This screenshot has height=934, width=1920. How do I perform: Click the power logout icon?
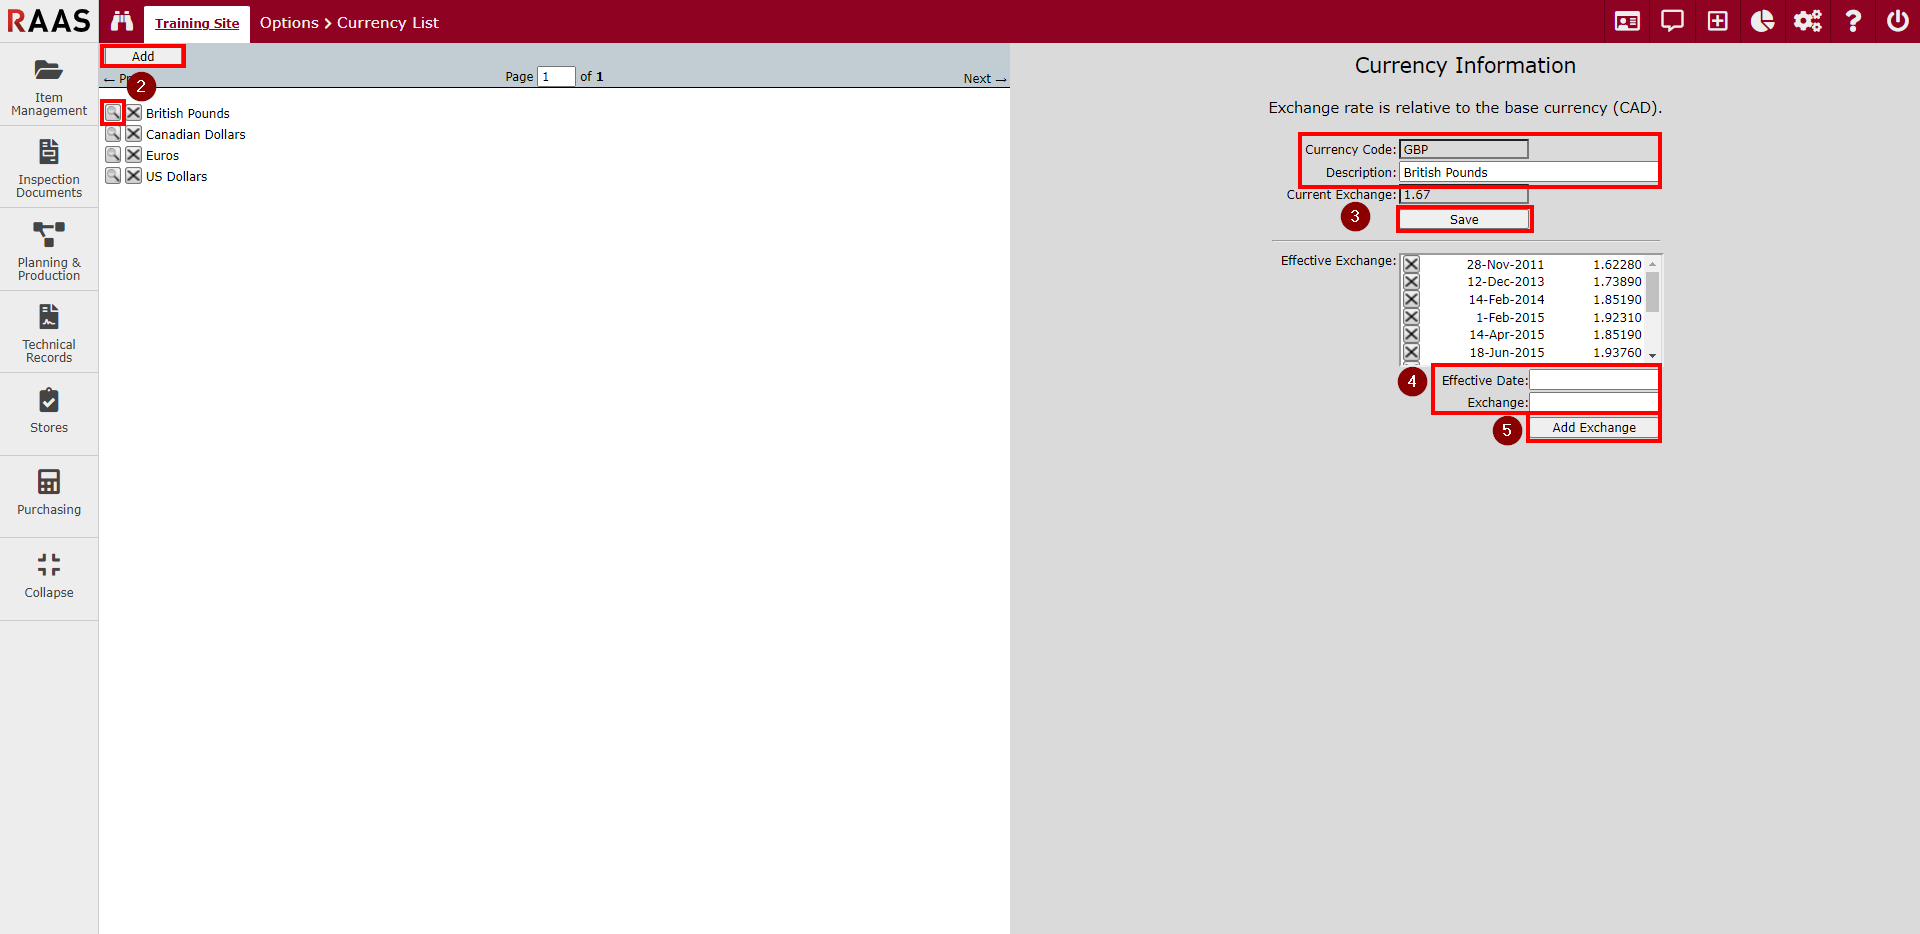pos(1897,21)
